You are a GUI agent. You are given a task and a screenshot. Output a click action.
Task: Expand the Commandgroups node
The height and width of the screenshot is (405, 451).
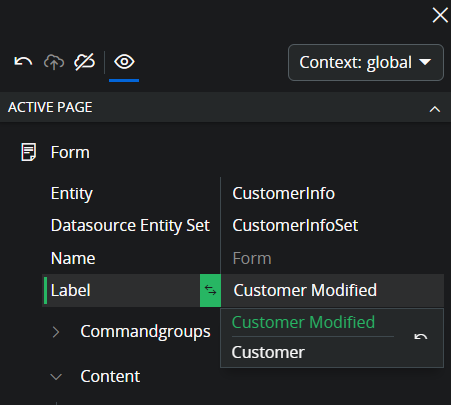56,332
